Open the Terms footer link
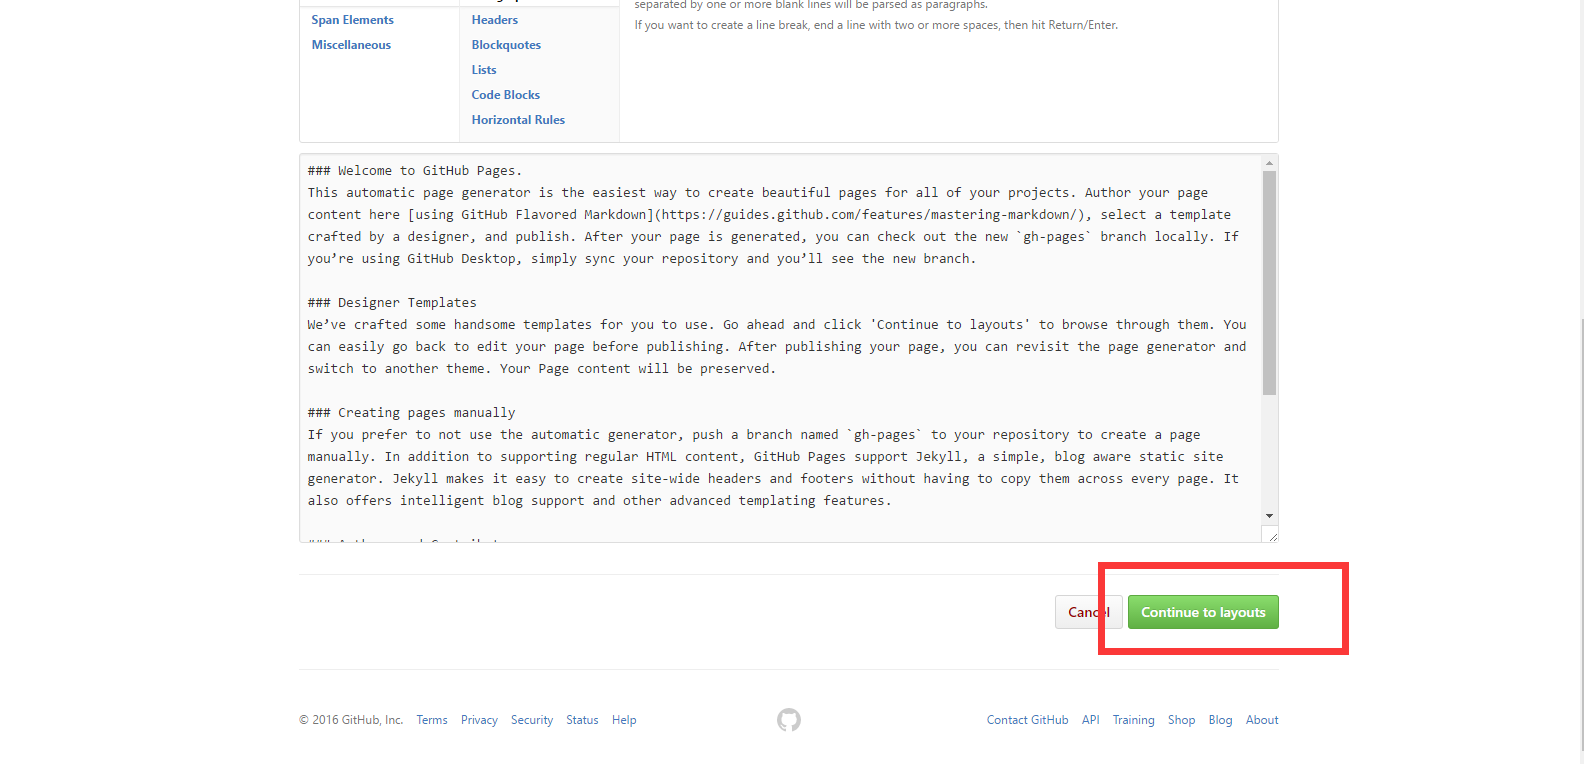The image size is (1584, 764). coord(432,720)
